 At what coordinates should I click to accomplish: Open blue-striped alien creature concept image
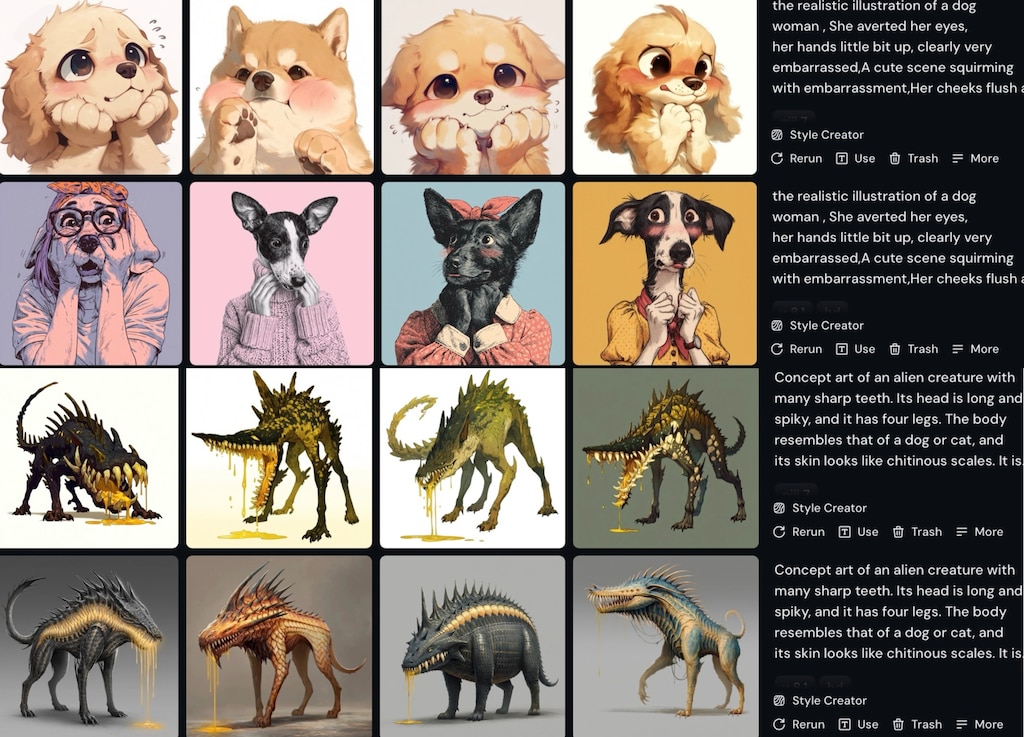(x=665, y=646)
